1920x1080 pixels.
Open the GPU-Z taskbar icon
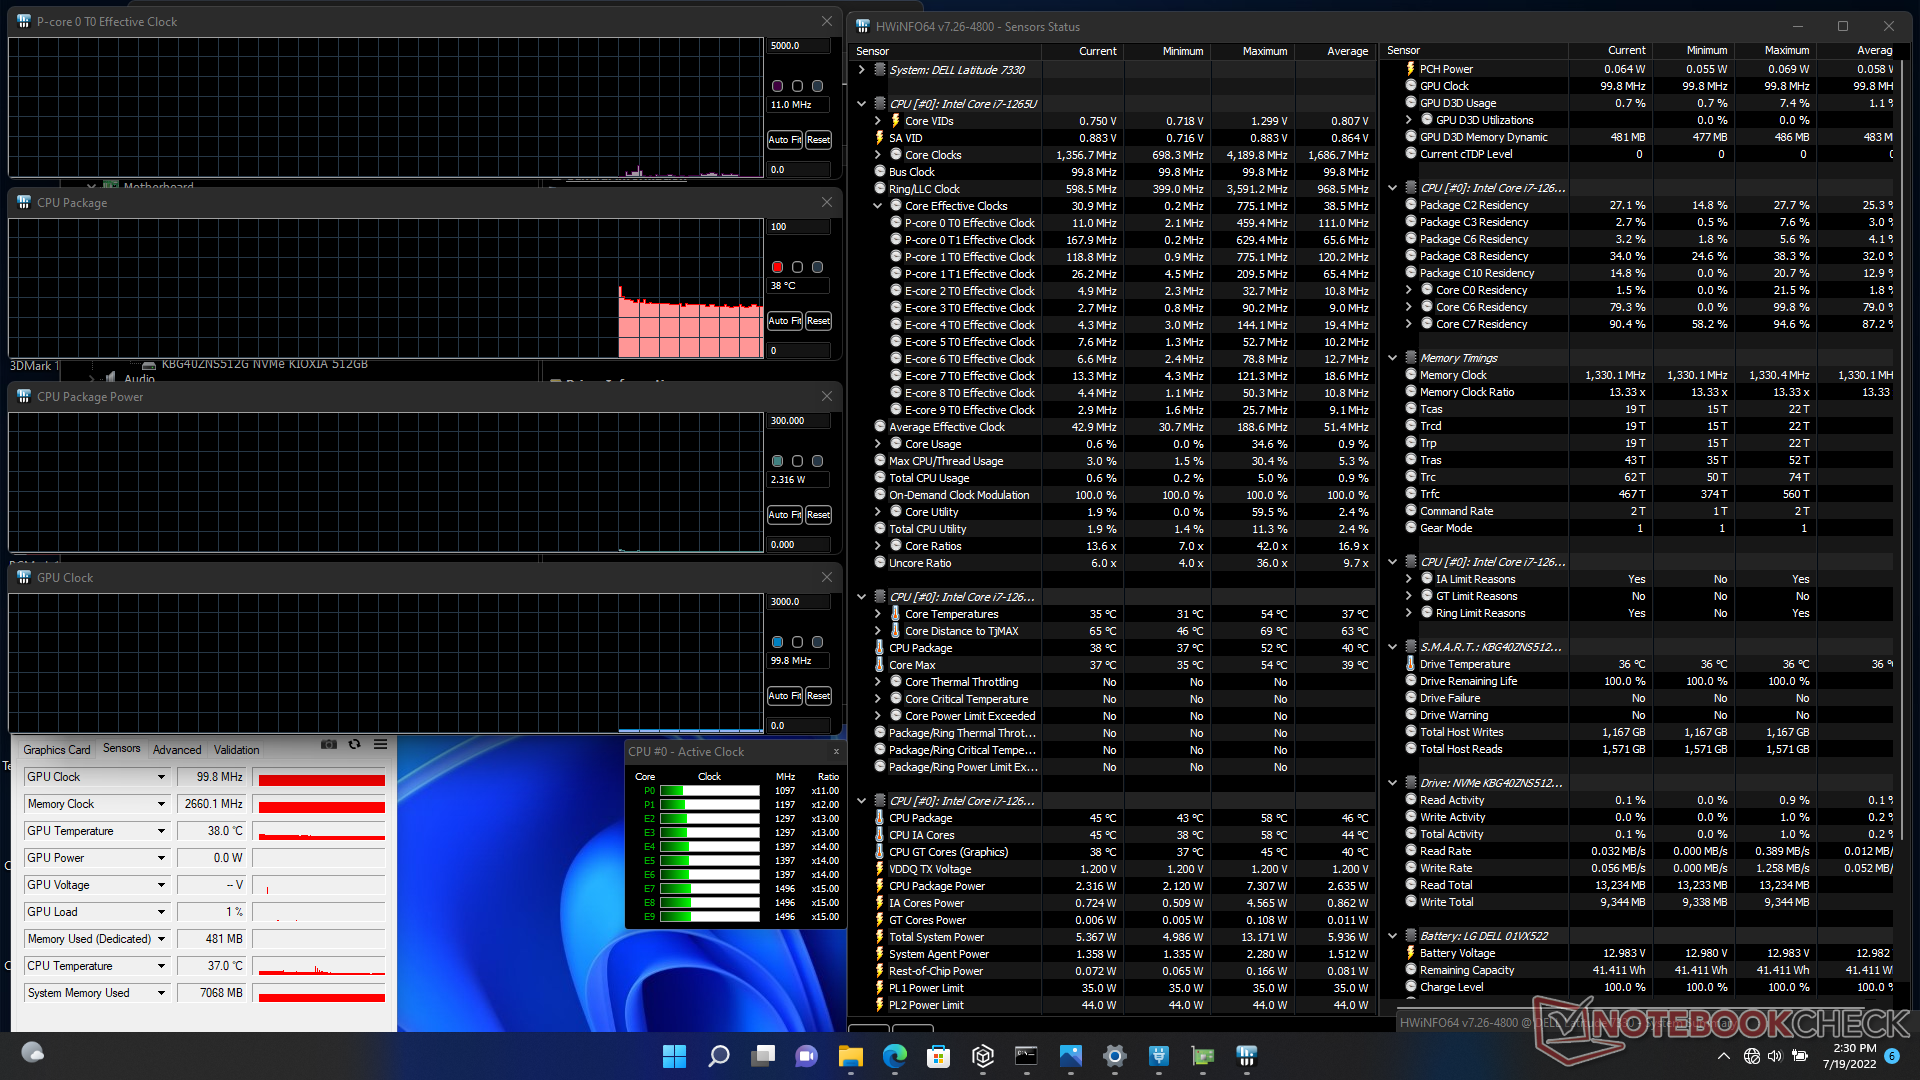coord(1203,1055)
